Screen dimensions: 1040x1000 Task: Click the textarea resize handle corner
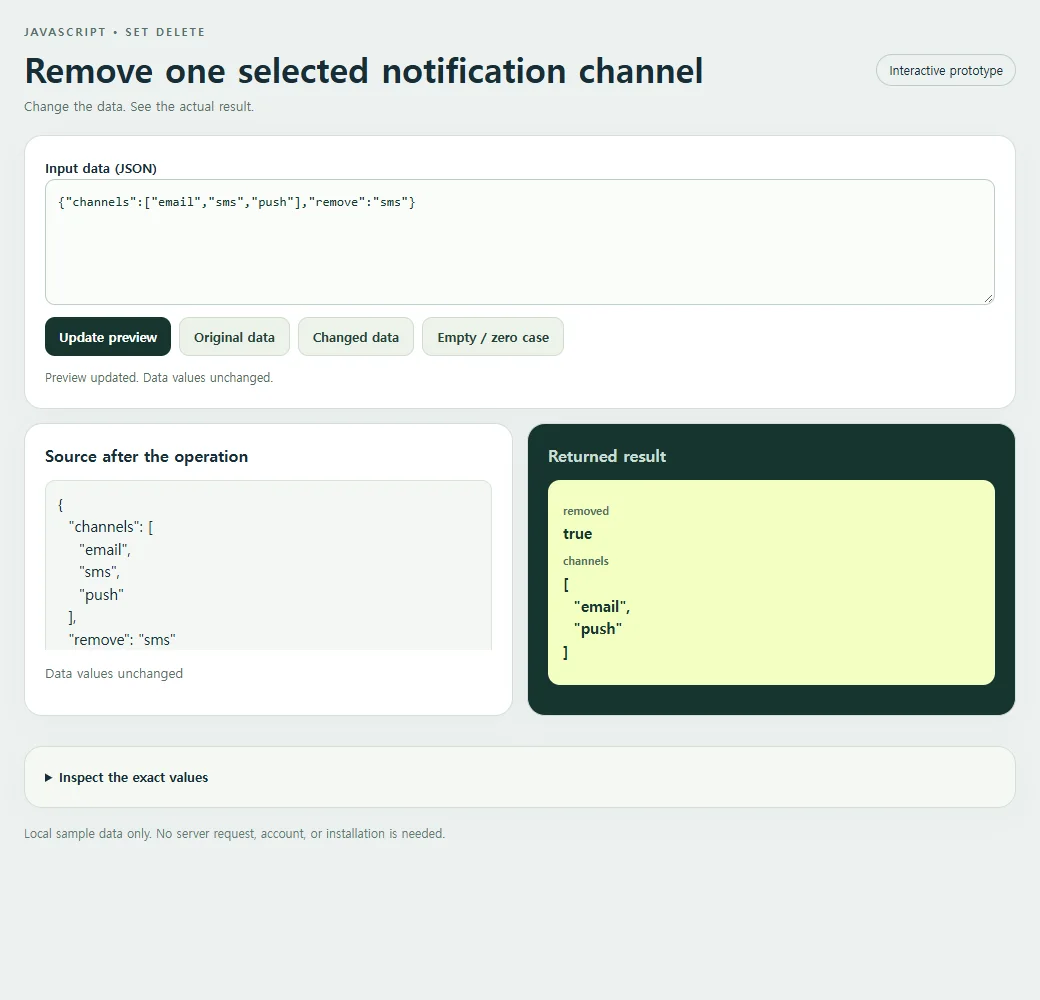click(x=988, y=298)
